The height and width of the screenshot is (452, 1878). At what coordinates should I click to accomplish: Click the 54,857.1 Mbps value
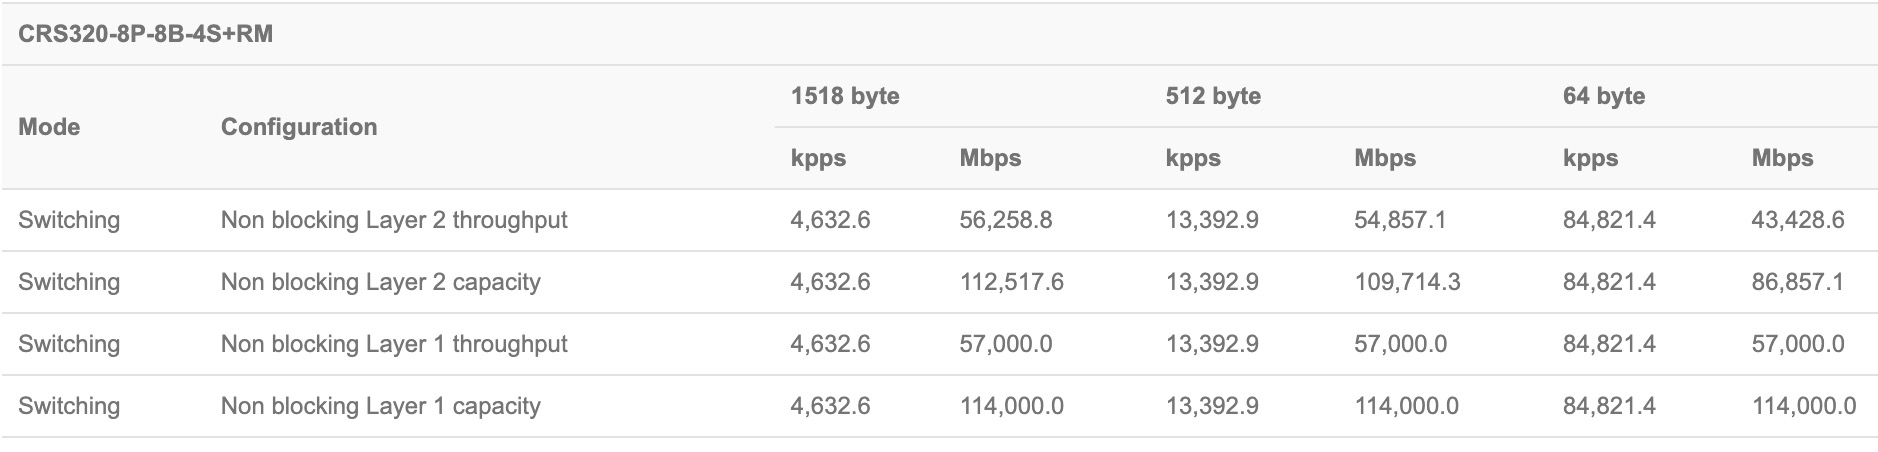(x=1400, y=220)
